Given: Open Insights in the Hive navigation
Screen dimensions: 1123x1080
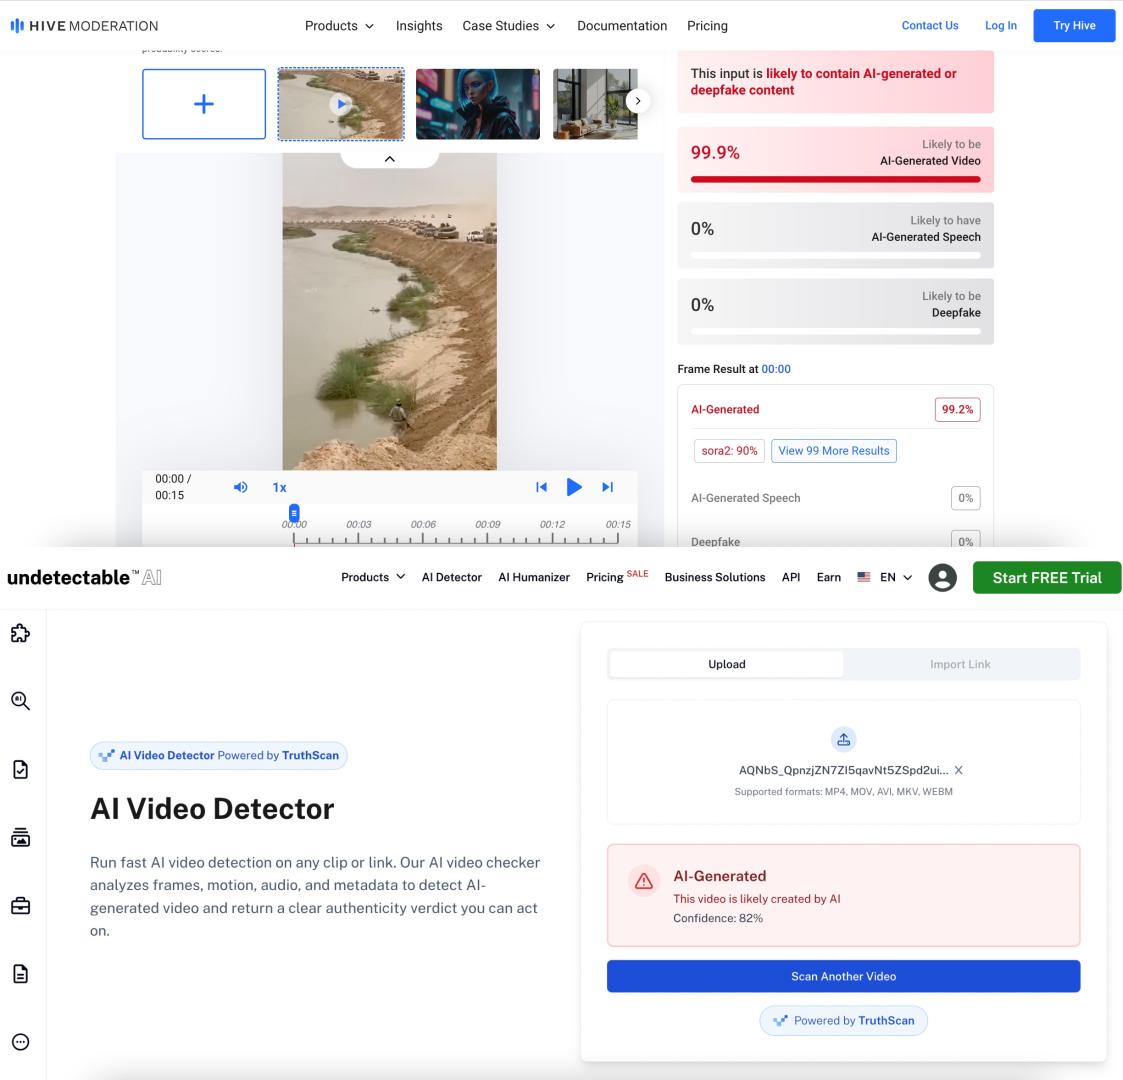Looking at the screenshot, I should point(419,26).
